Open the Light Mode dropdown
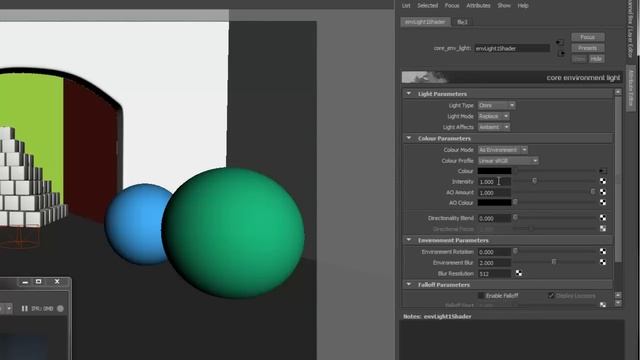The image size is (640, 360). [493, 116]
